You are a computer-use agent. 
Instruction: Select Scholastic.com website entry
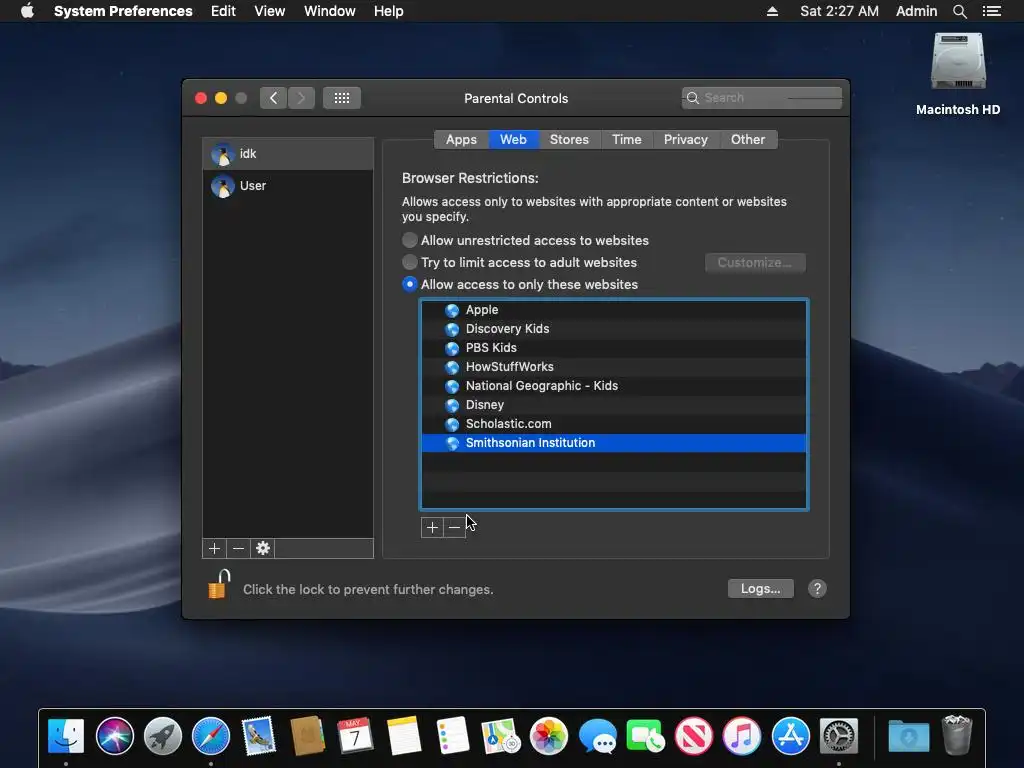[614, 424]
